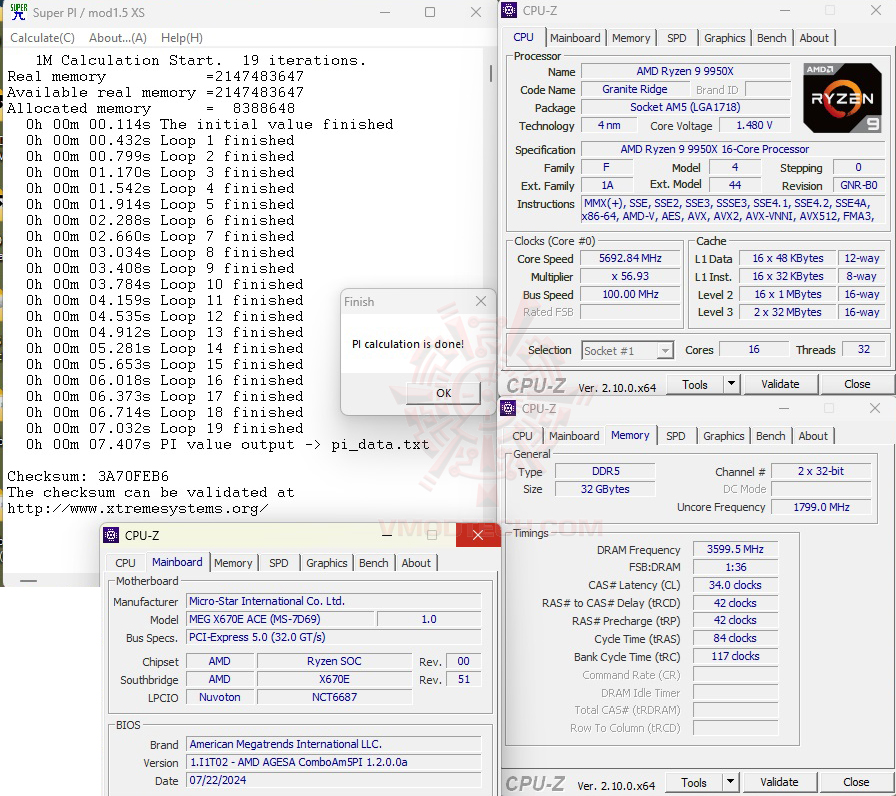The image size is (896, 796).
Task: Select Mainboard tab in Memory CPU-Z window
Action: pyautogui.click(x=574, y=436)
